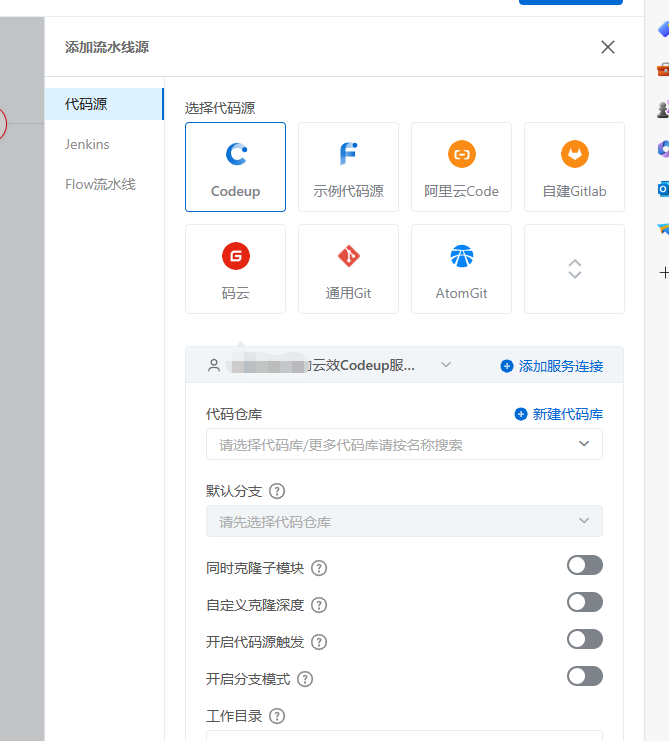Select 阿里云Code as code source

[461, 167]
